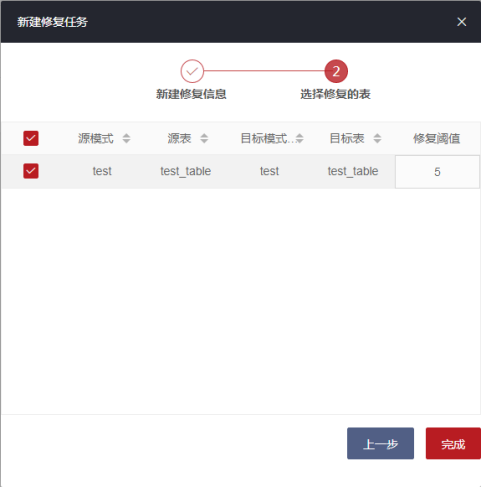Uncheck the test_table row checkbox
The image size is (482, 487).
pos(31,171)
